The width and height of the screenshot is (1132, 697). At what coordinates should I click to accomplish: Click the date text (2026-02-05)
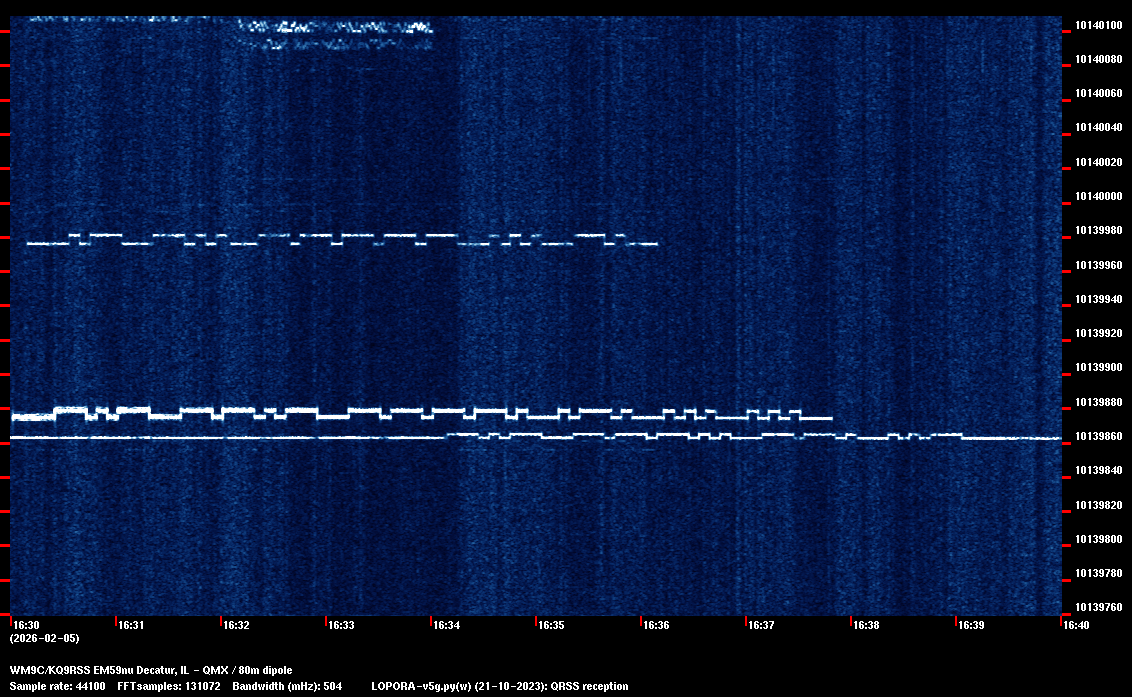[44, 638]
